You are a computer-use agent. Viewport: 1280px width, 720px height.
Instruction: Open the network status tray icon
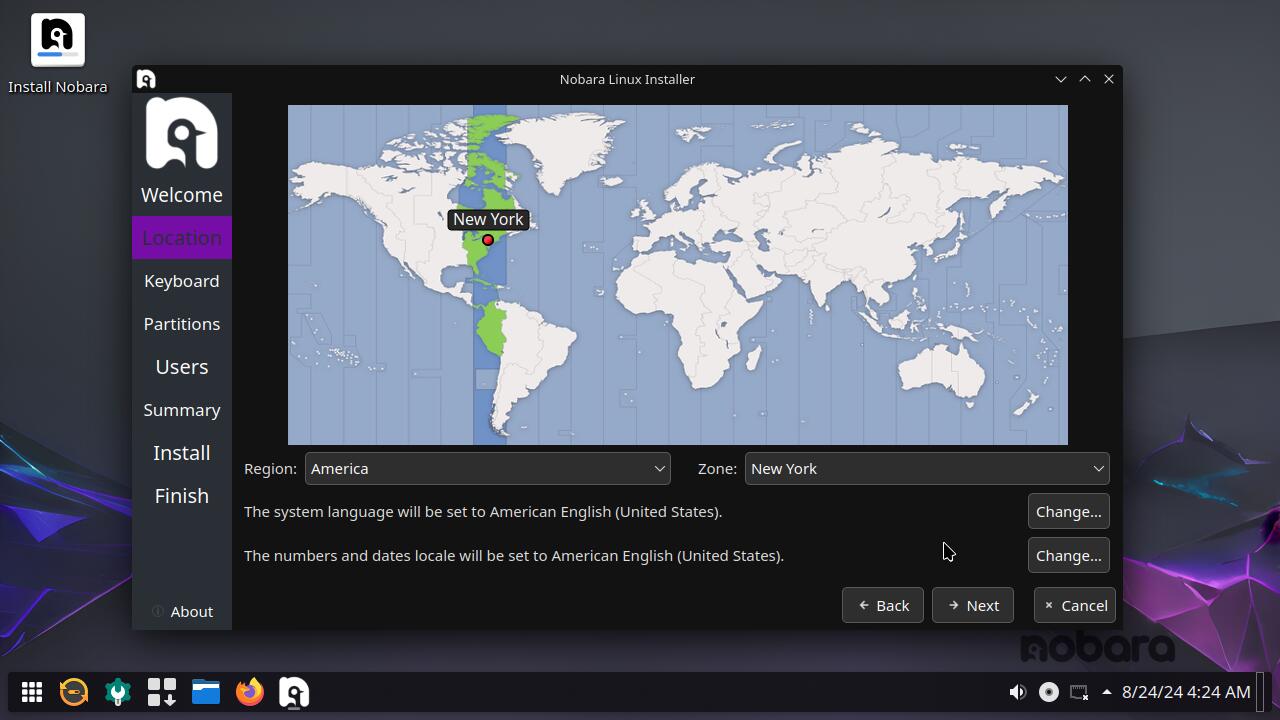tap(1079, 692)
